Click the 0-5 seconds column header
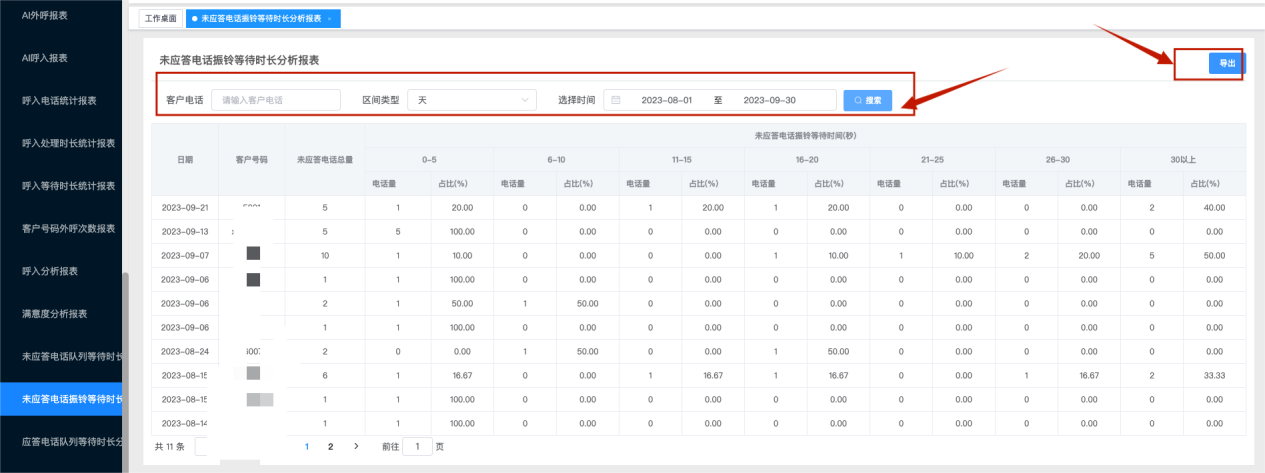 [x=430, y=159]
